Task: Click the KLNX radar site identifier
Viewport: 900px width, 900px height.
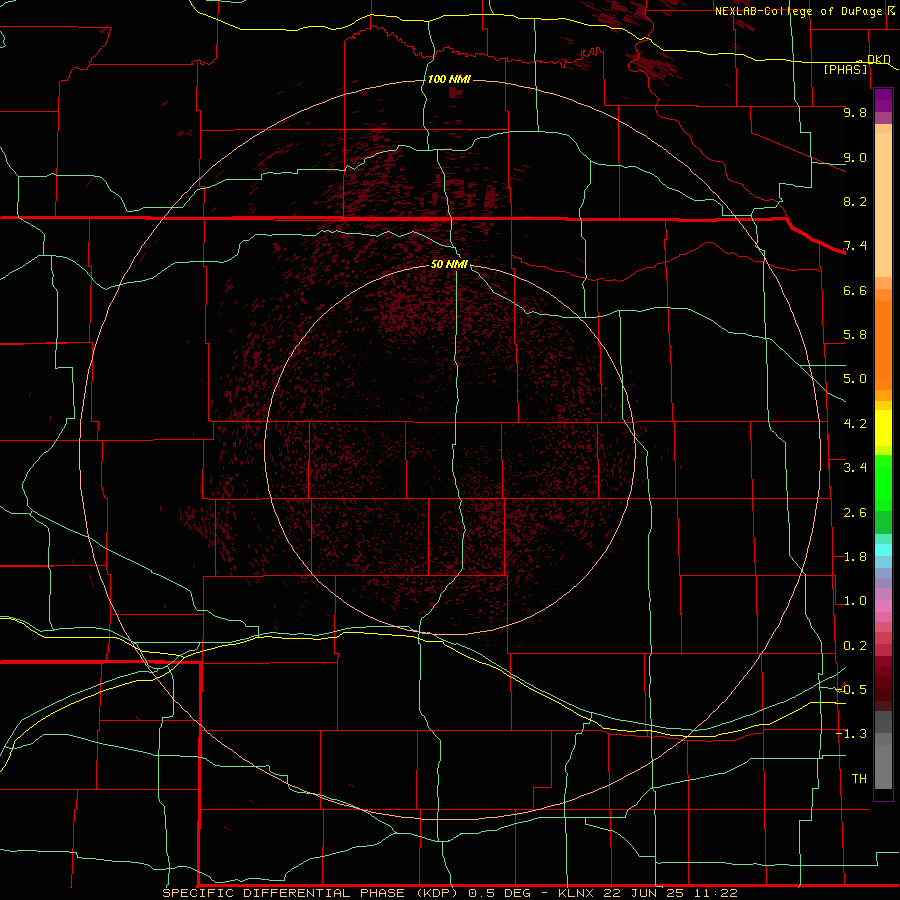Action: click(x=577, y=893)
